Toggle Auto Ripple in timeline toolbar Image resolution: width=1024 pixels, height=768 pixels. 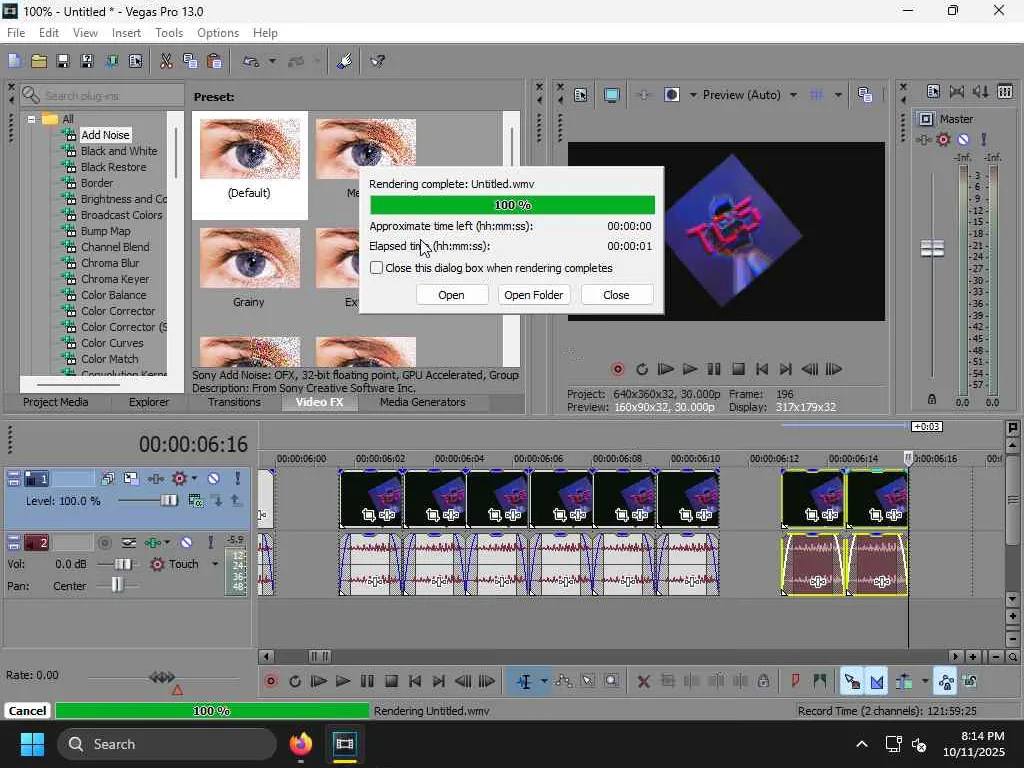click(x=904, y=682)
